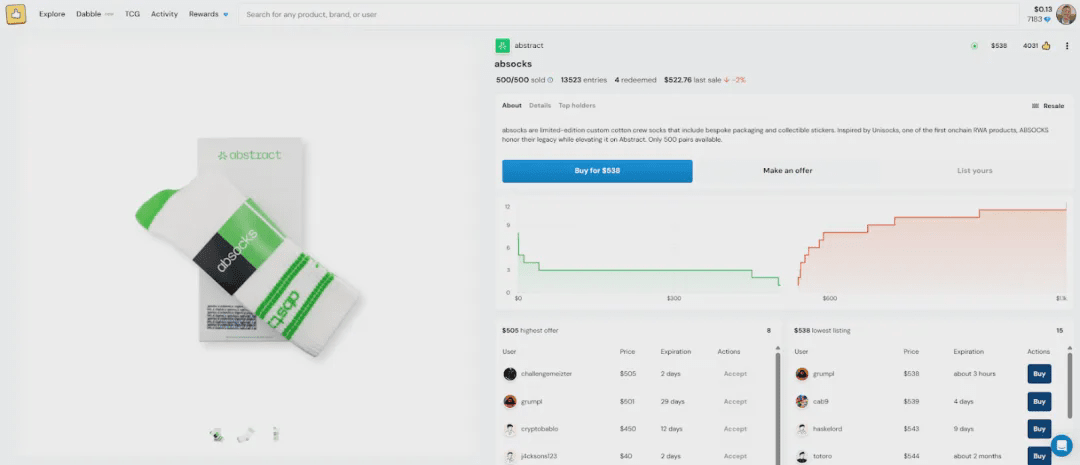
Task: Open the abstract brand link
Action: tap(529, 45)
